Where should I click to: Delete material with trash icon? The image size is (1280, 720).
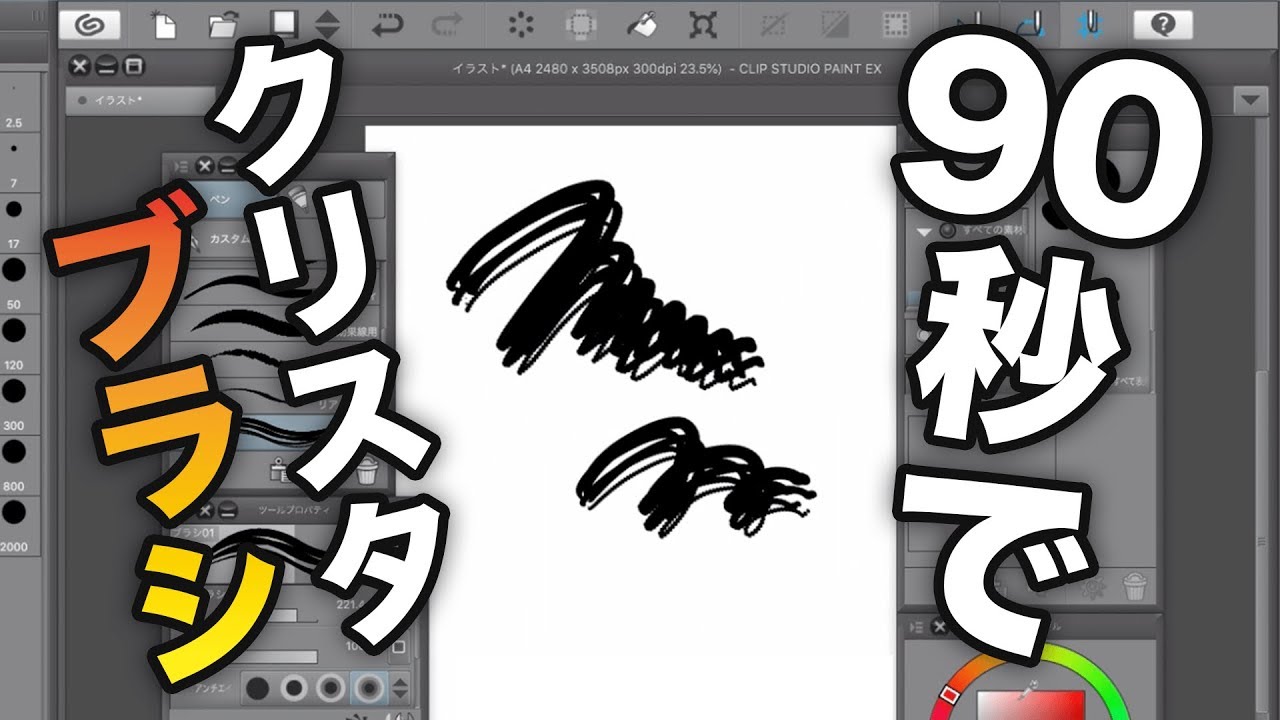click(1133, 586)
